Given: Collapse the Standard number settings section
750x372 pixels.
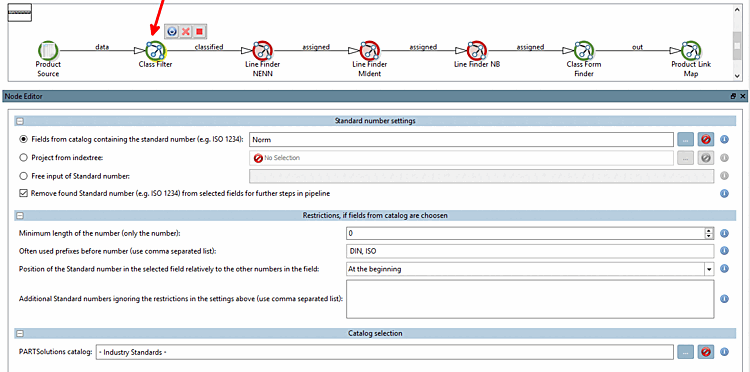Looking at the screenshot, I should point(20,121).
